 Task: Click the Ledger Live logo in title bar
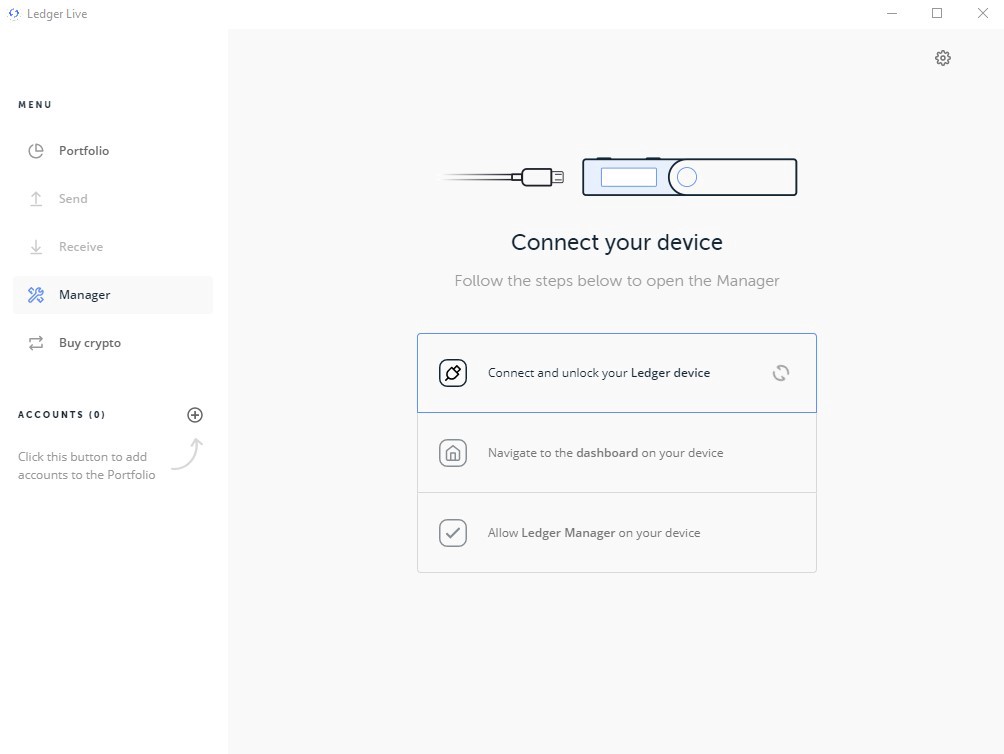coord(14,13)
